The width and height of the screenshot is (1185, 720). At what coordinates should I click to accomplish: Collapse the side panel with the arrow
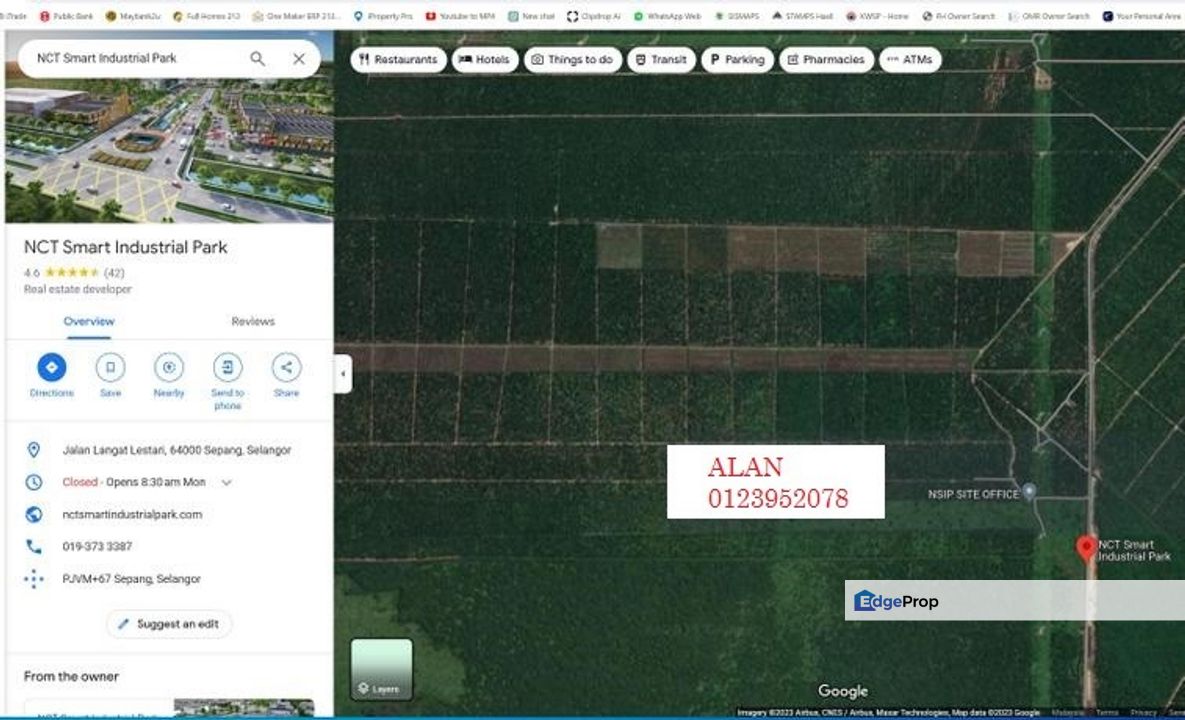[x=343, y=373]
